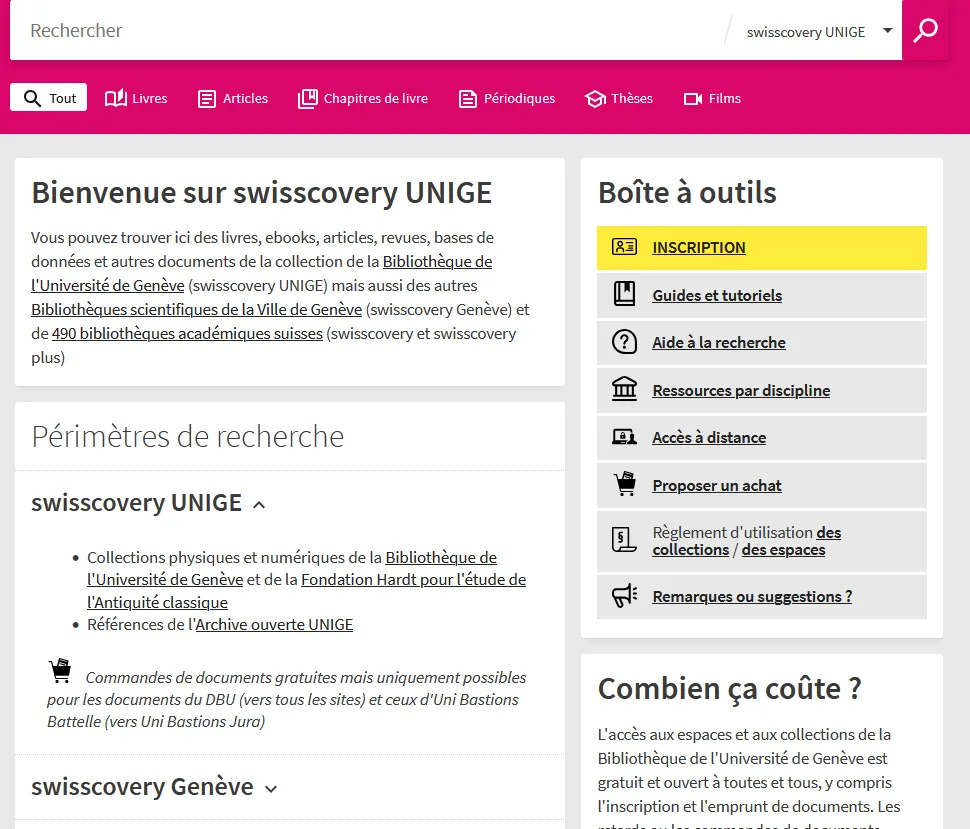
Task: Click the regulation document icon
Action: pos(624,539)
